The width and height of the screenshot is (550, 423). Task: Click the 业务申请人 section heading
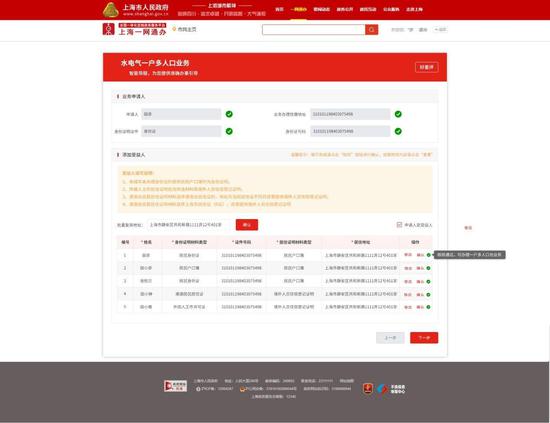[133, 96]
